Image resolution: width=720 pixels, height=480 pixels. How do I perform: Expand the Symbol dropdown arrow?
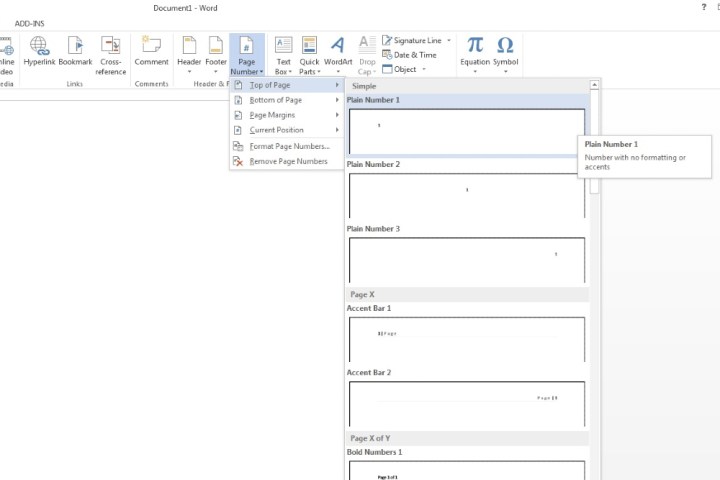pos(506,72)
